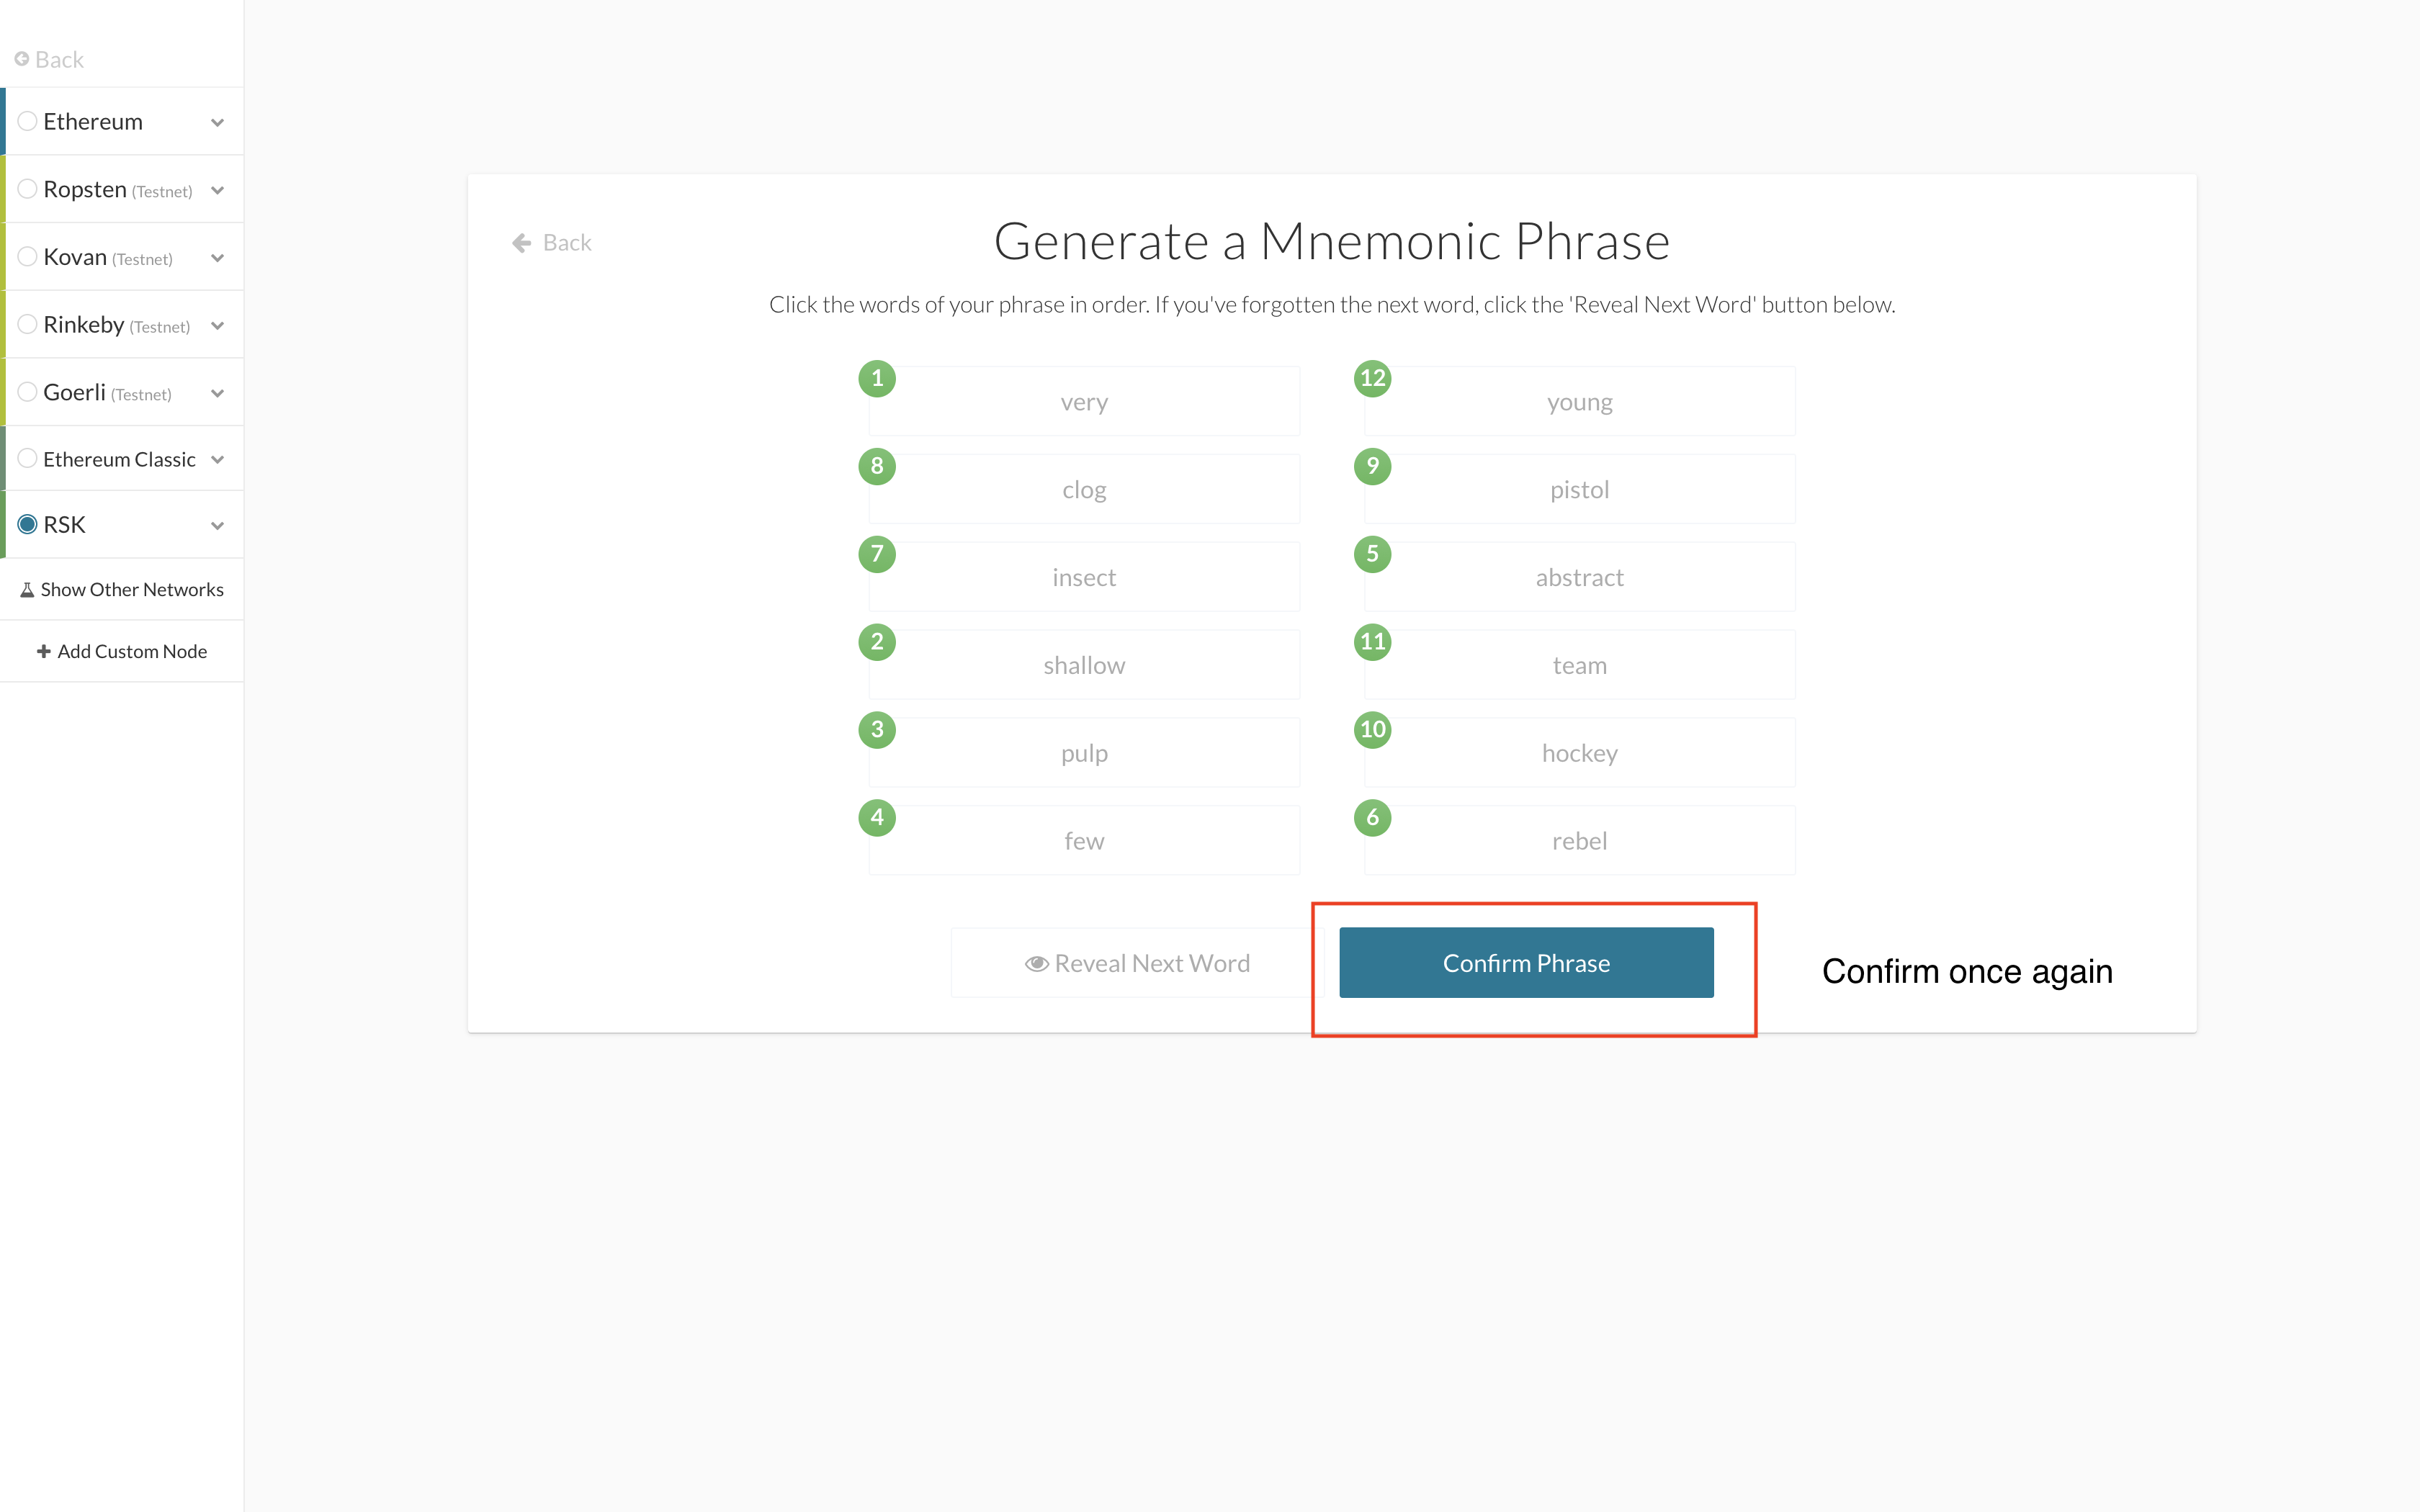2420x1512 pixels.
Task: Click the word 'abstract'
Action: point(1579,577)
